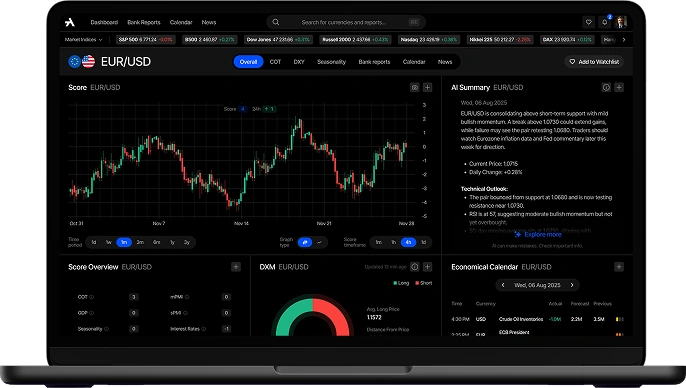Click the plus icon on Score panel
This screenshot has height=388, width=686.
point(427,87)
